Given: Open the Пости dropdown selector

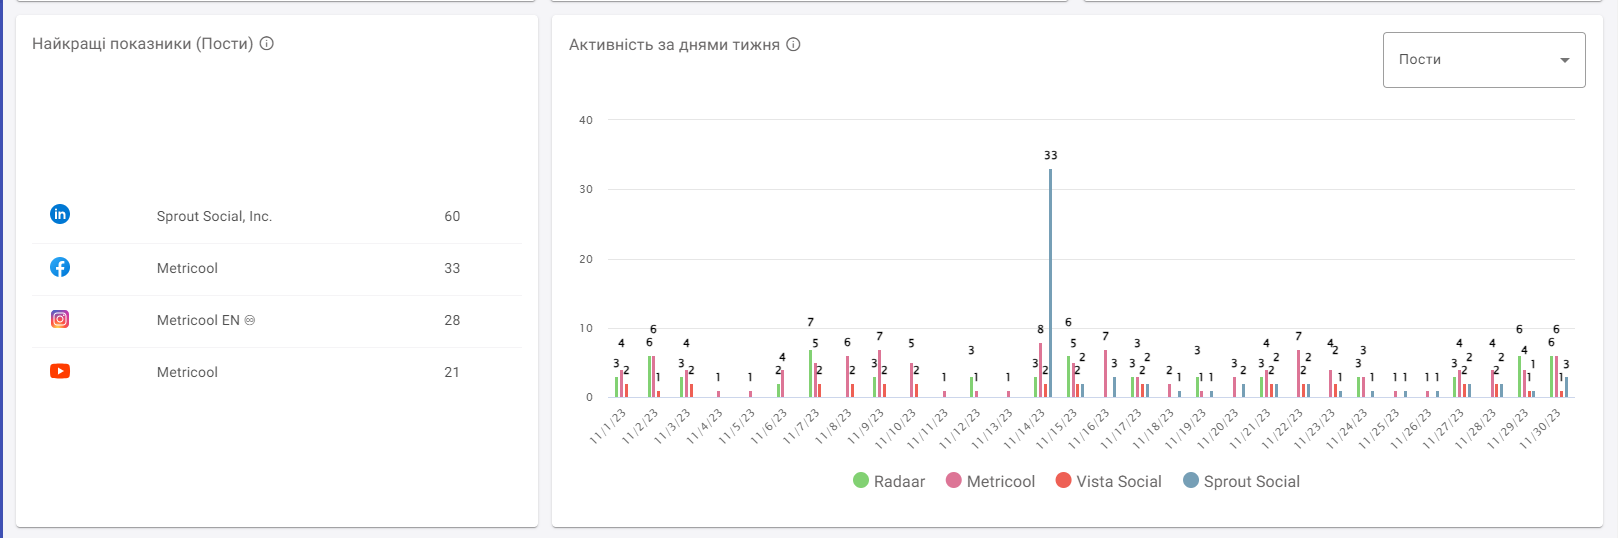Looking at the screenshot, I should [x=1484, y=60].
